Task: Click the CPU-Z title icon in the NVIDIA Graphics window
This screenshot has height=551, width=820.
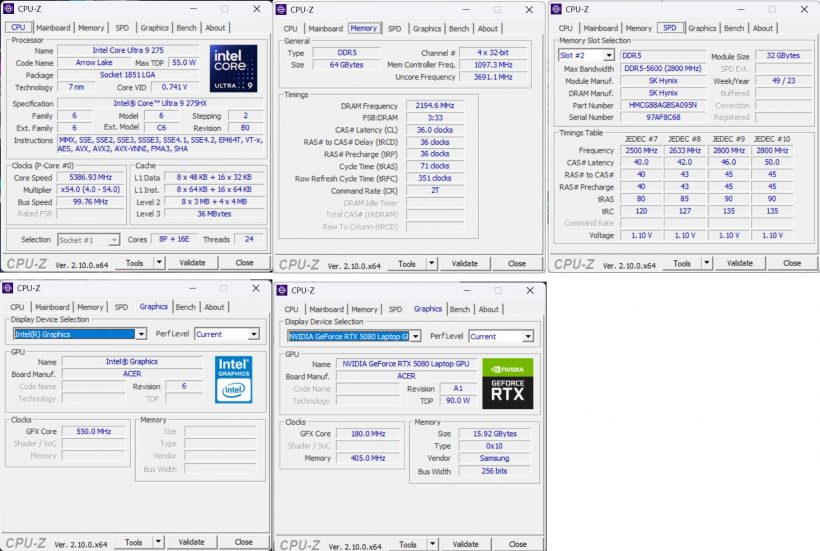Action: 282,290
